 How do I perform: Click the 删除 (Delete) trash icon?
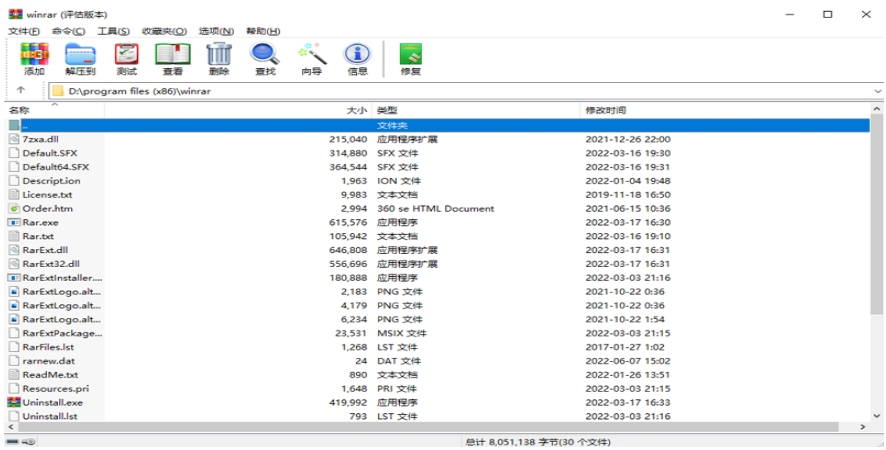219,58
